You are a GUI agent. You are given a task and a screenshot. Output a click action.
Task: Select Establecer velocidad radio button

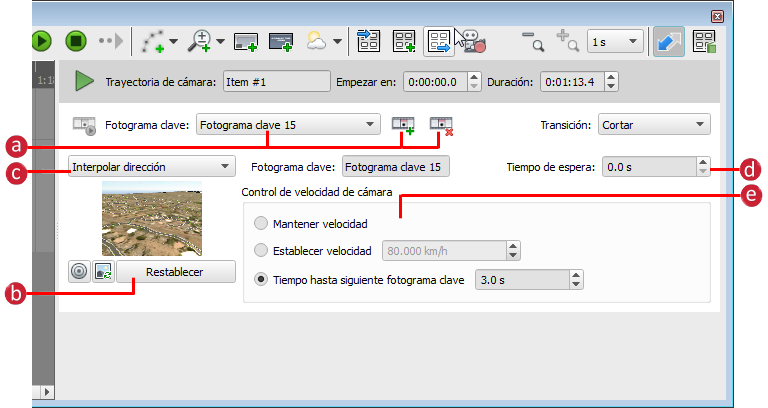(261, 250)
